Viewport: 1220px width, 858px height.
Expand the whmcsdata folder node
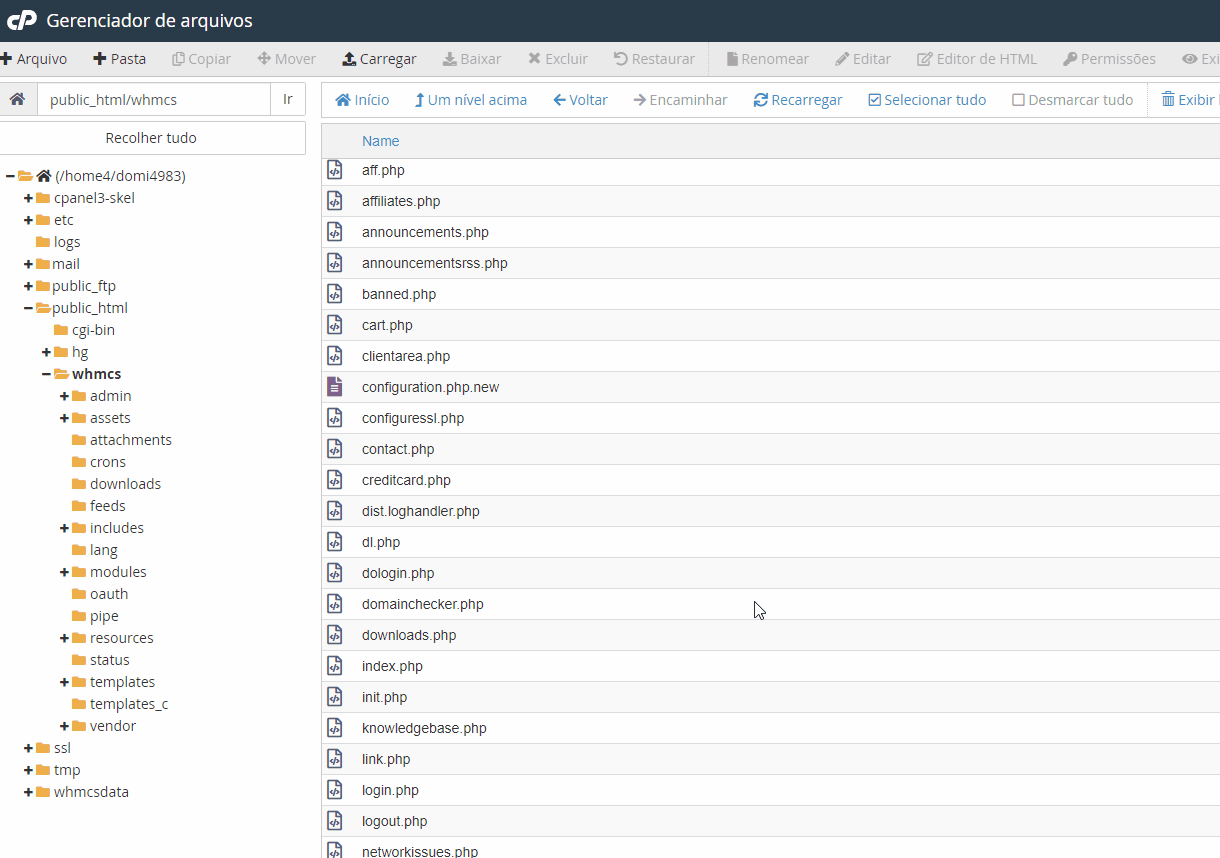(x=28, y=792)
